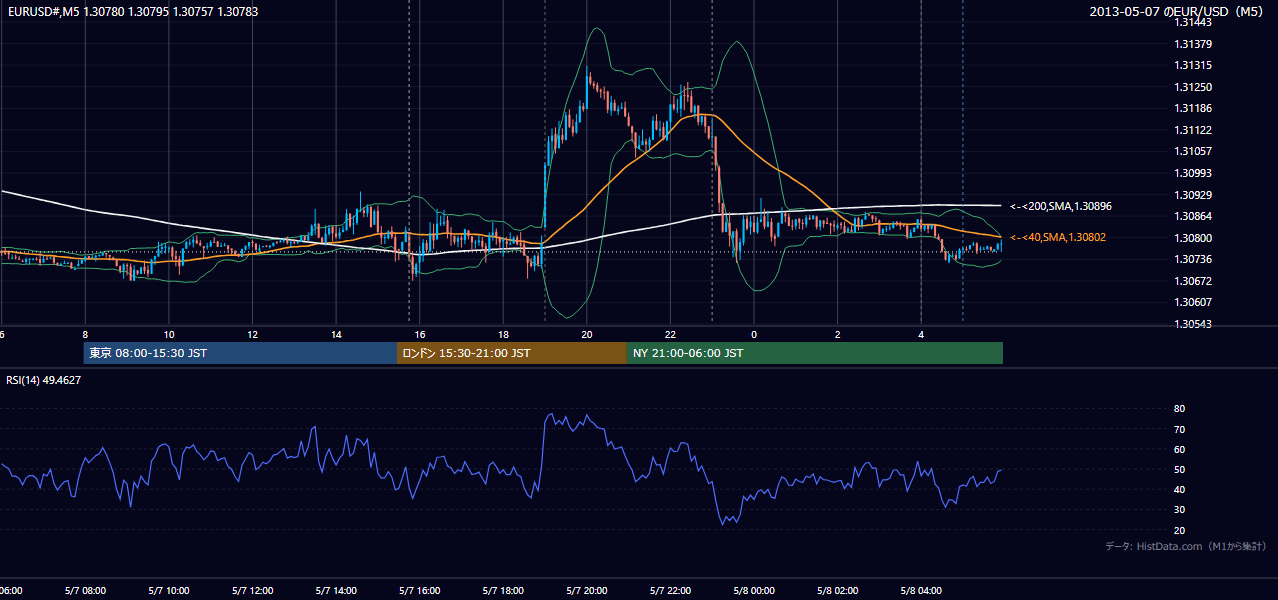1278x600 pixels.
Task: Click the '5/7 16:00' bottom time label
Action: click(420, 591)
